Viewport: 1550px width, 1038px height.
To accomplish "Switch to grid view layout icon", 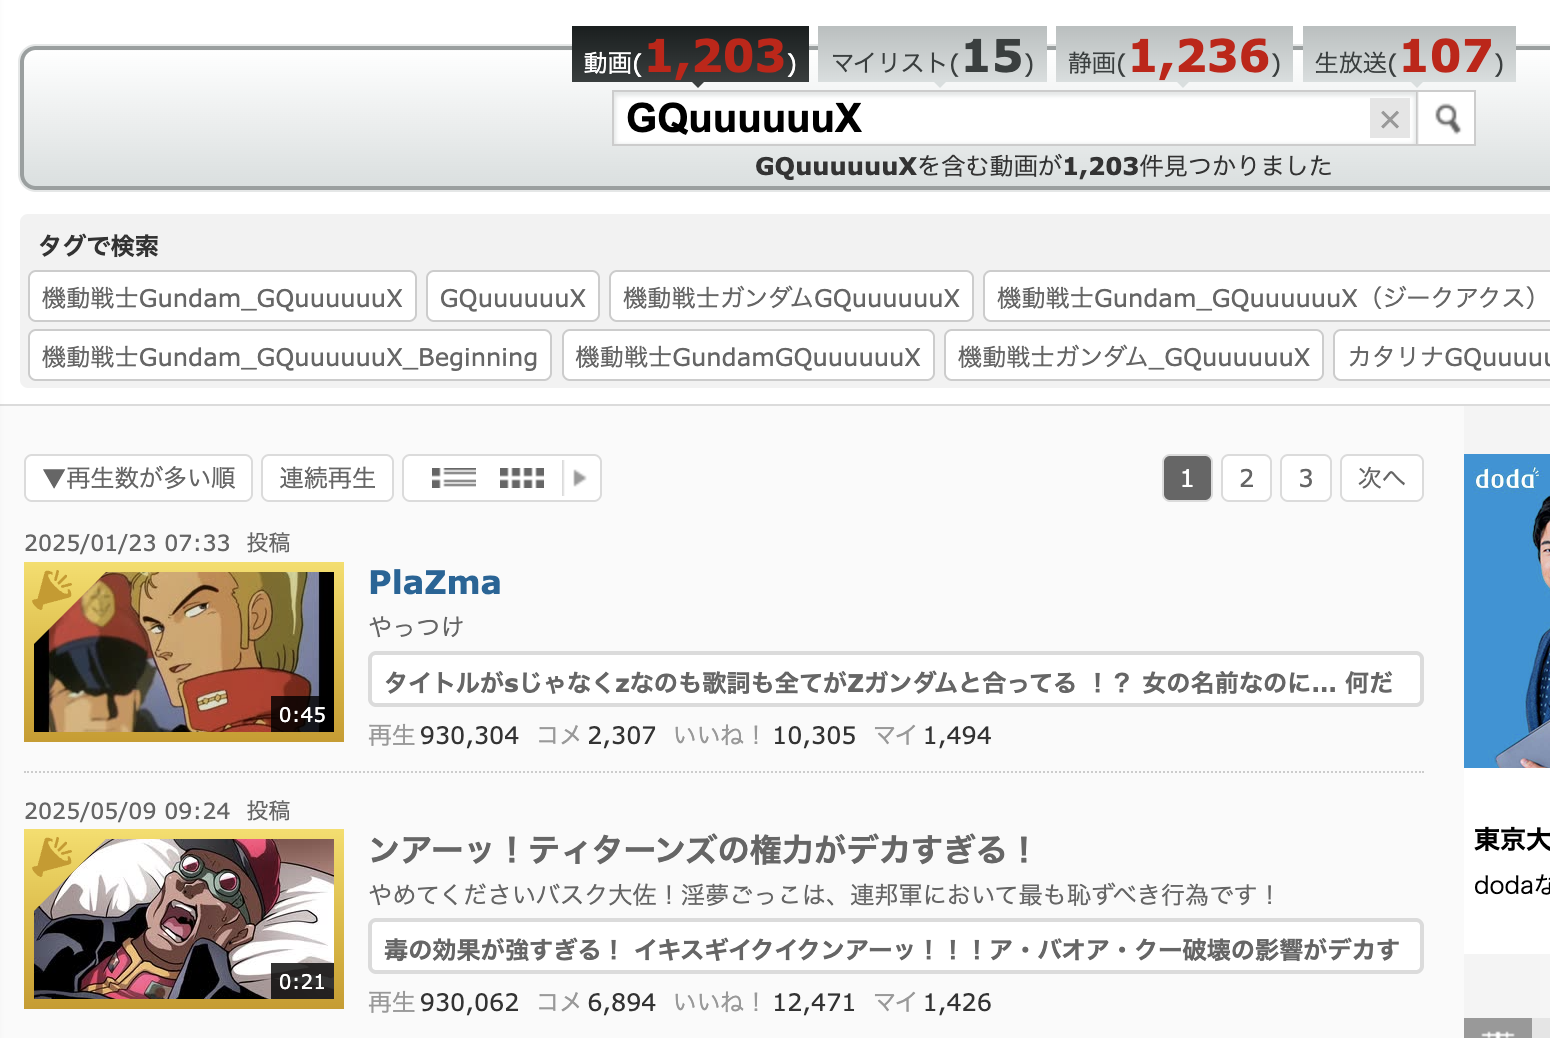I will tap(522, 478).
